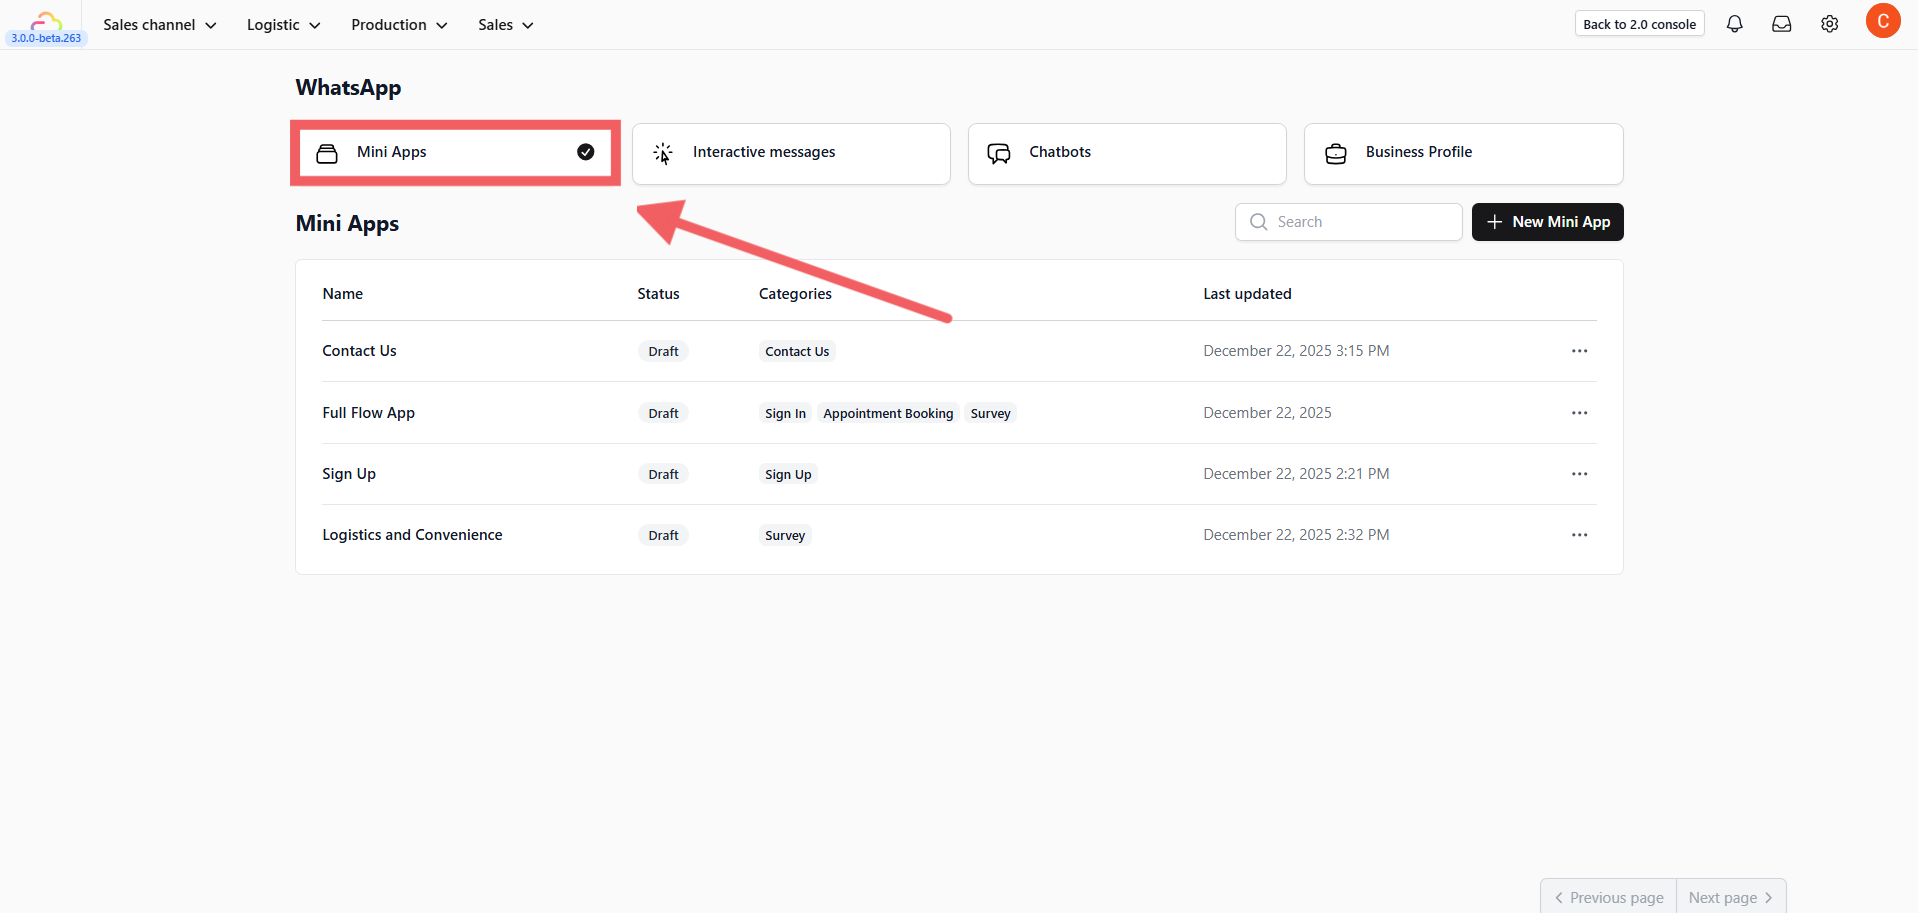Open more options for Full Flow App row
This screenshot has height=914, width=1919.
point(1580,413)
